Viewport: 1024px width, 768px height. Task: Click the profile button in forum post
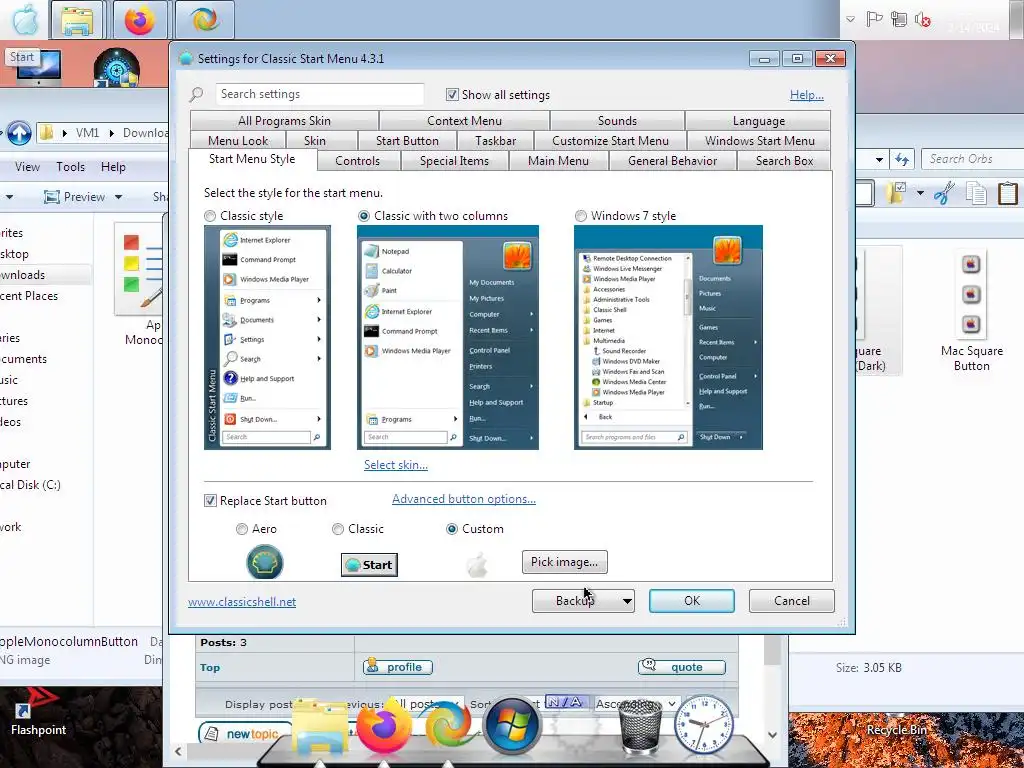(398, 667)
